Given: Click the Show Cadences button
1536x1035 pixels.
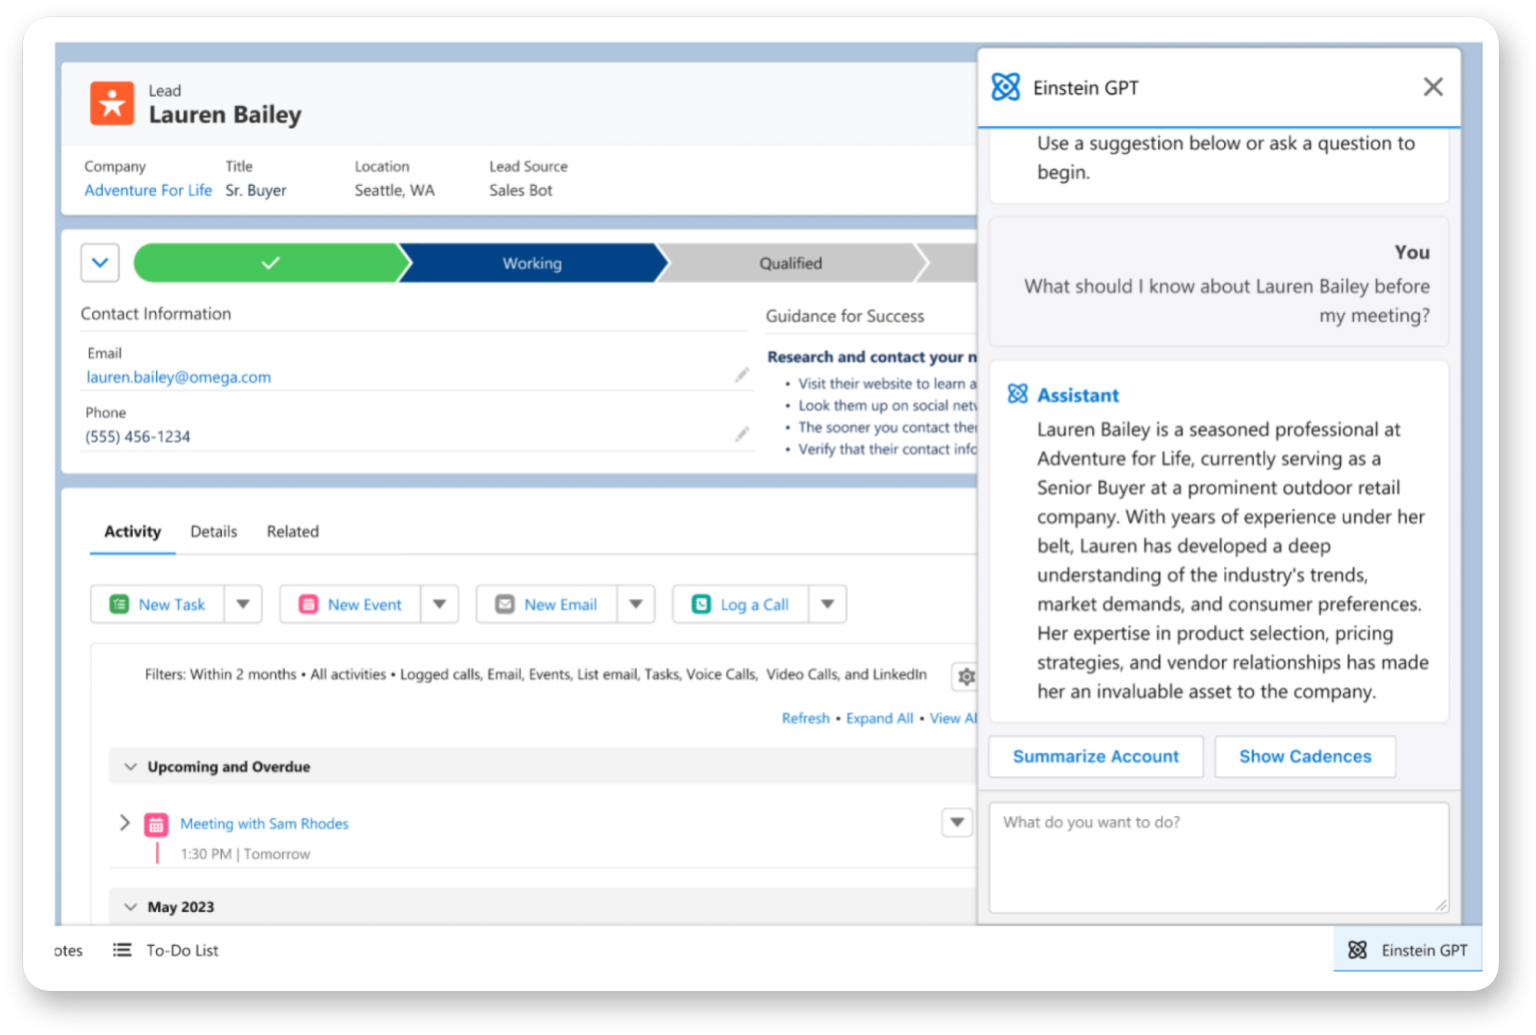Looking at the screenshot, I should coord(1305,756).
